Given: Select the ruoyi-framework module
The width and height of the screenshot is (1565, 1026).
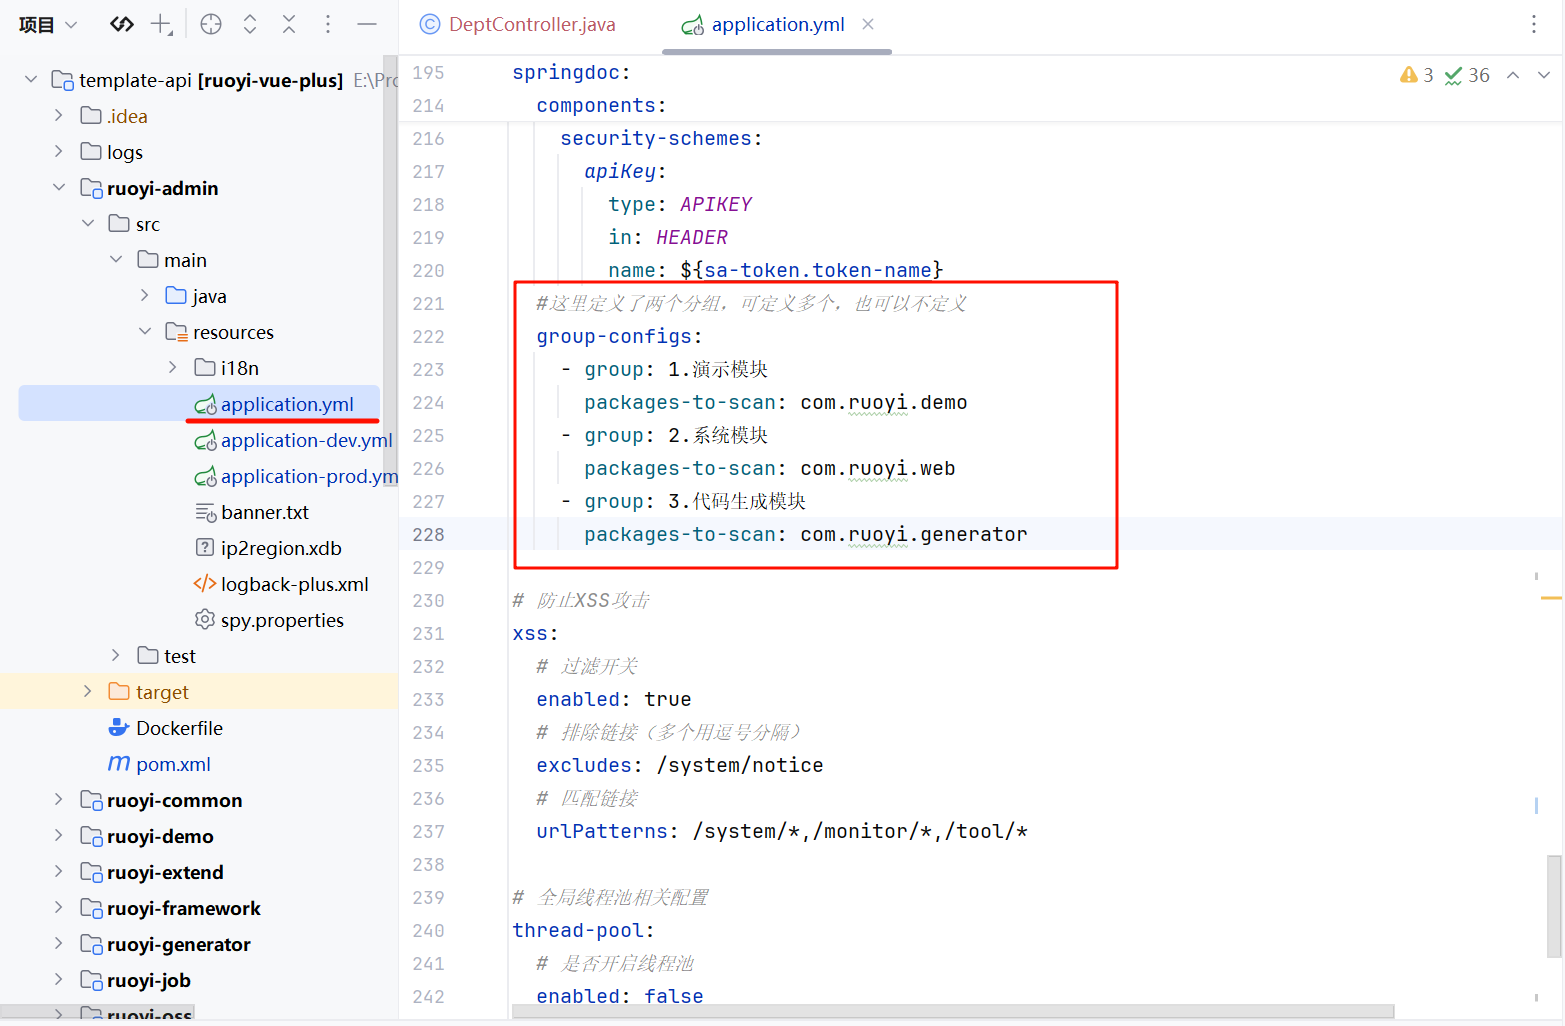Looking at the screenshot, I should (x=183, y=908).
